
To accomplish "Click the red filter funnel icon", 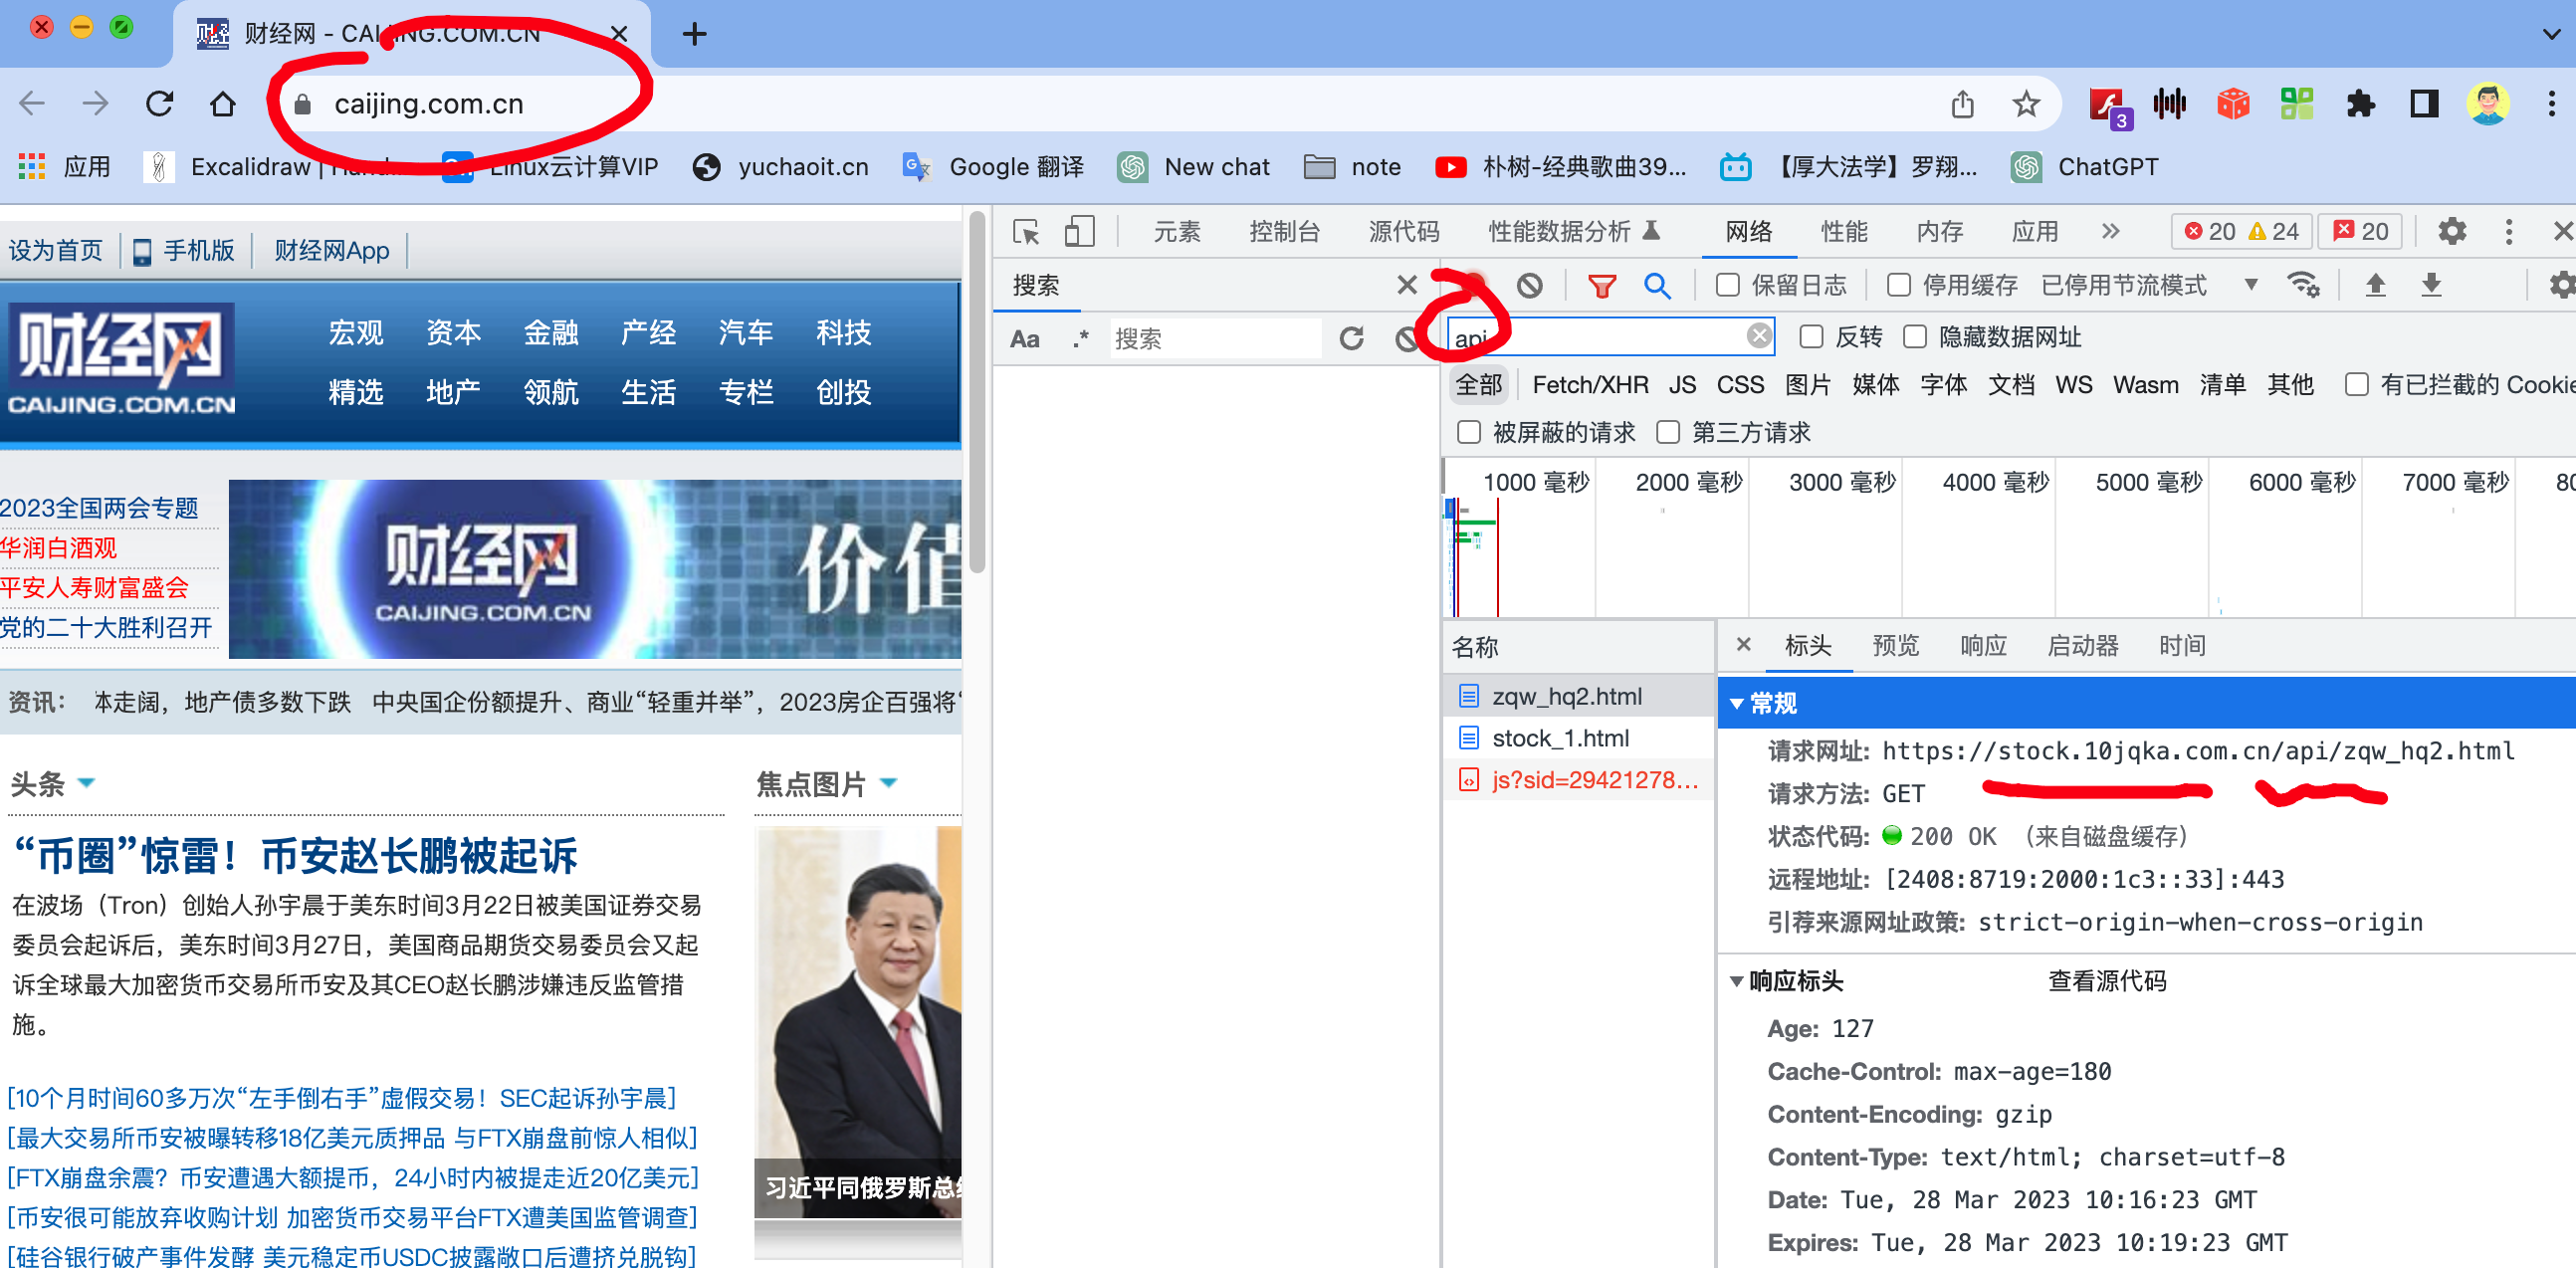I will tap(1601, 286).
